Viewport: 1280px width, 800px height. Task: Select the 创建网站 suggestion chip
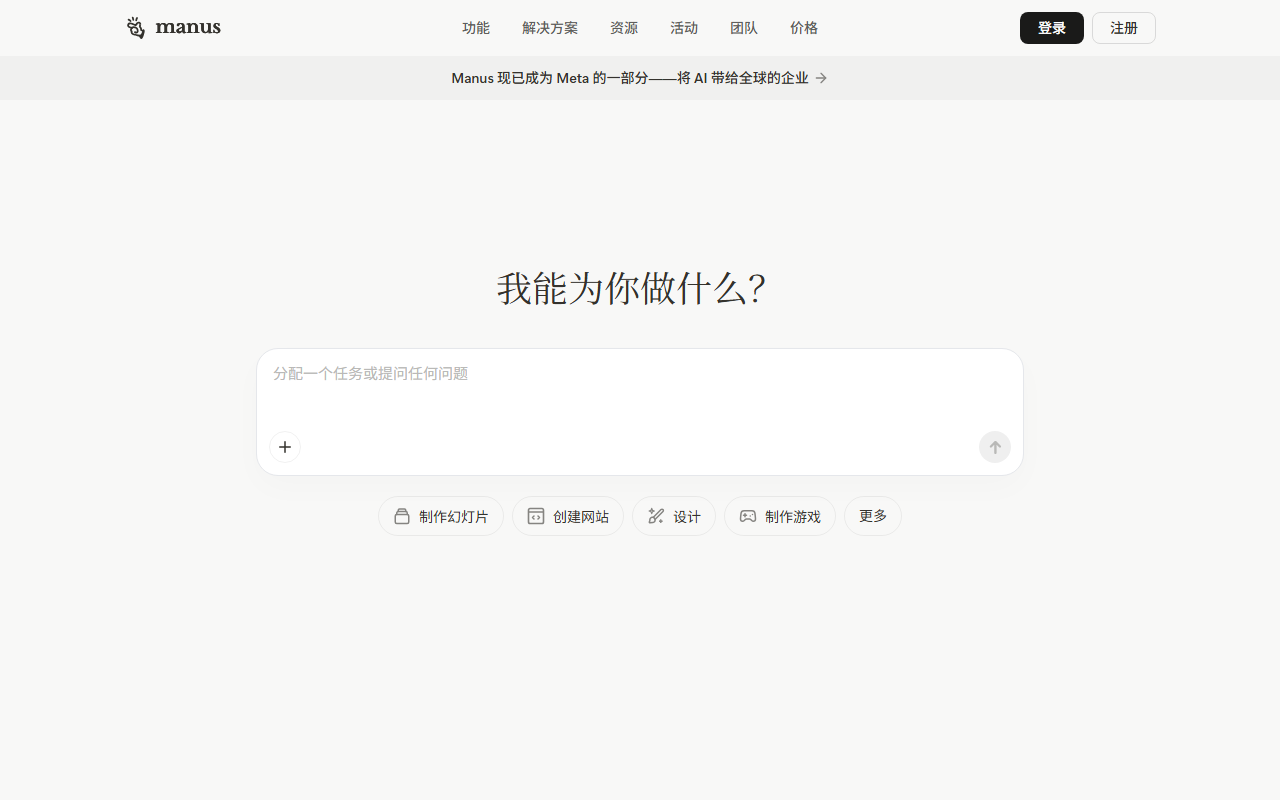coord(568,516)
